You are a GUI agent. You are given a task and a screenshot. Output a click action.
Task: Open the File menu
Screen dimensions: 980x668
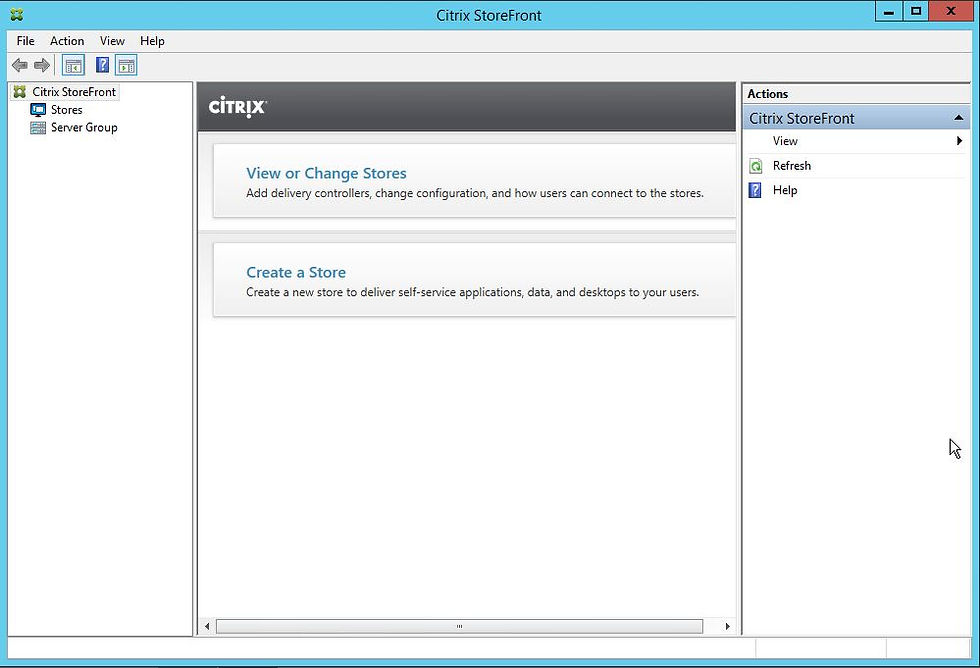26,41
